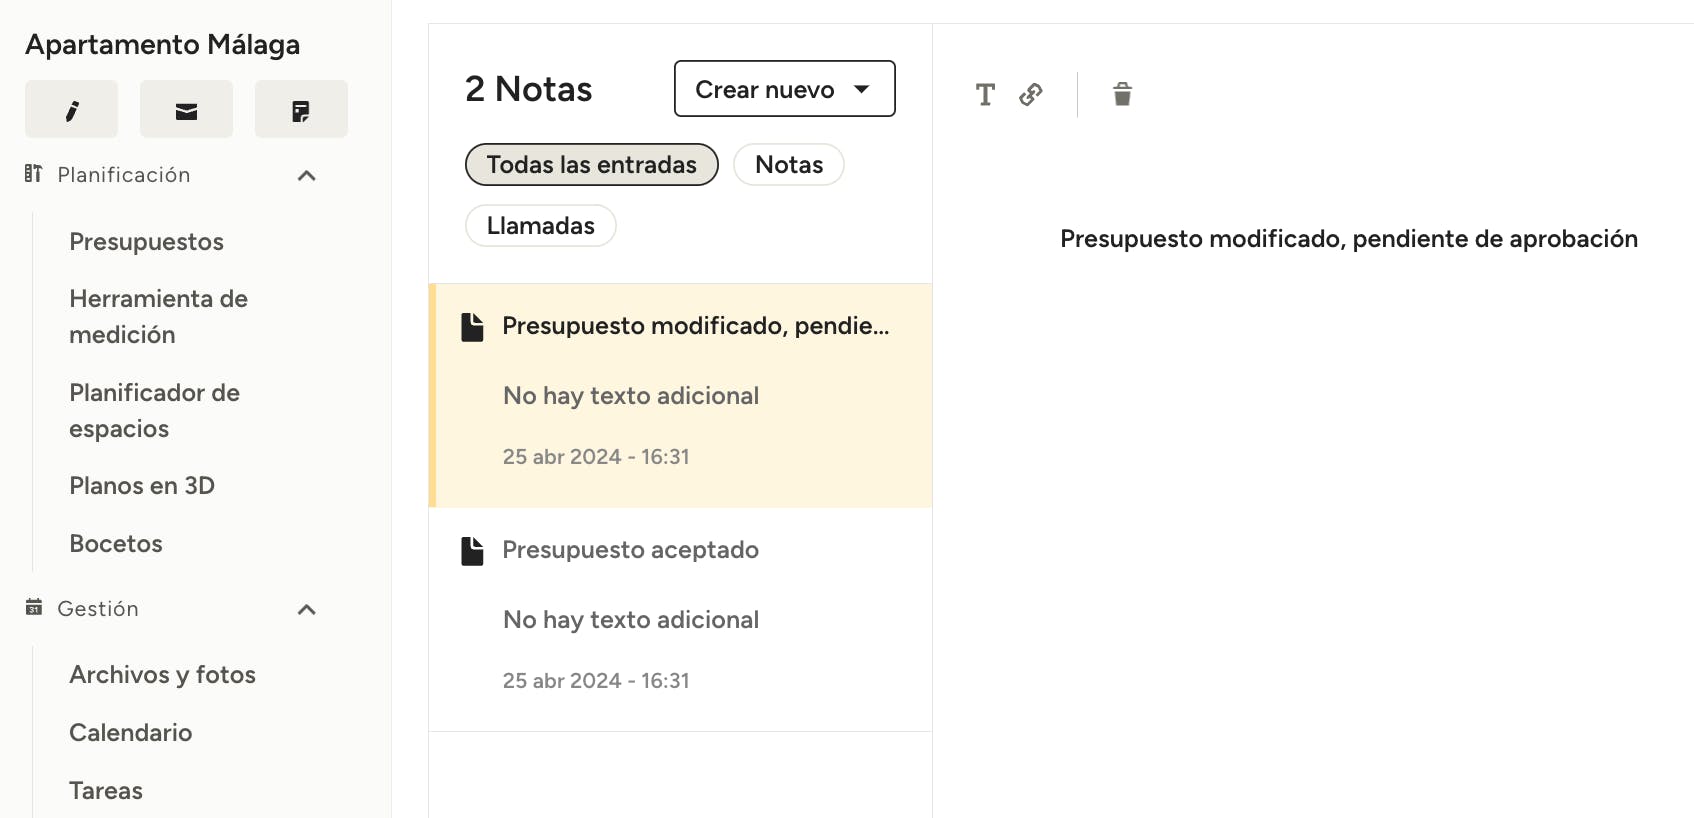Click the pencil edit icon button

(71, 109)
